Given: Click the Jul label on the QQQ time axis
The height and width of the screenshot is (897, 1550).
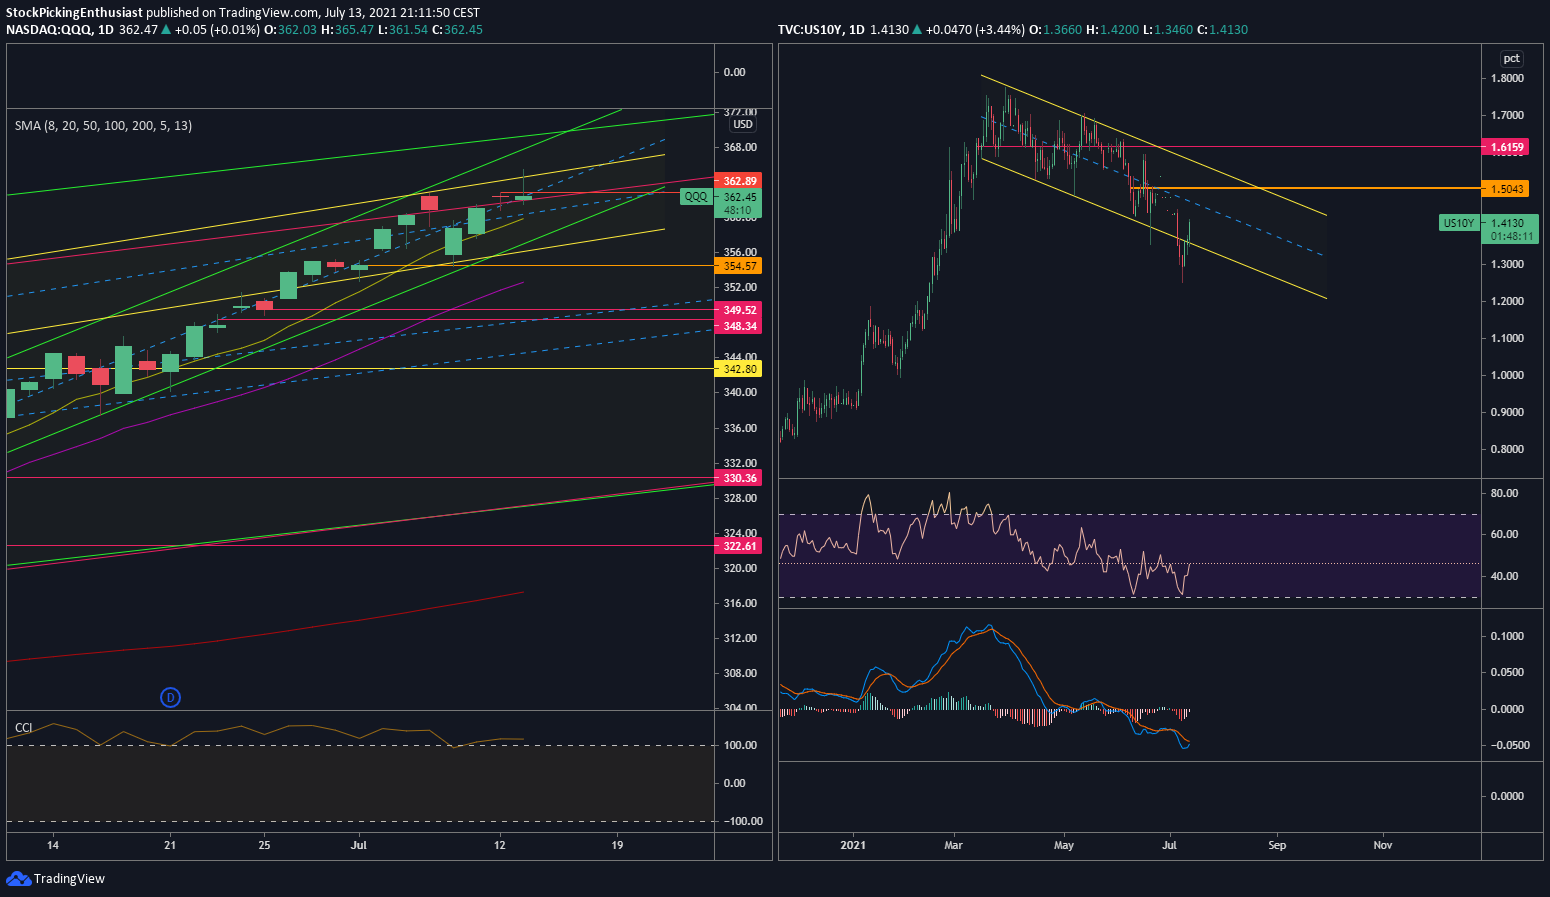Looking at the screenshot, I should (359, 845).
